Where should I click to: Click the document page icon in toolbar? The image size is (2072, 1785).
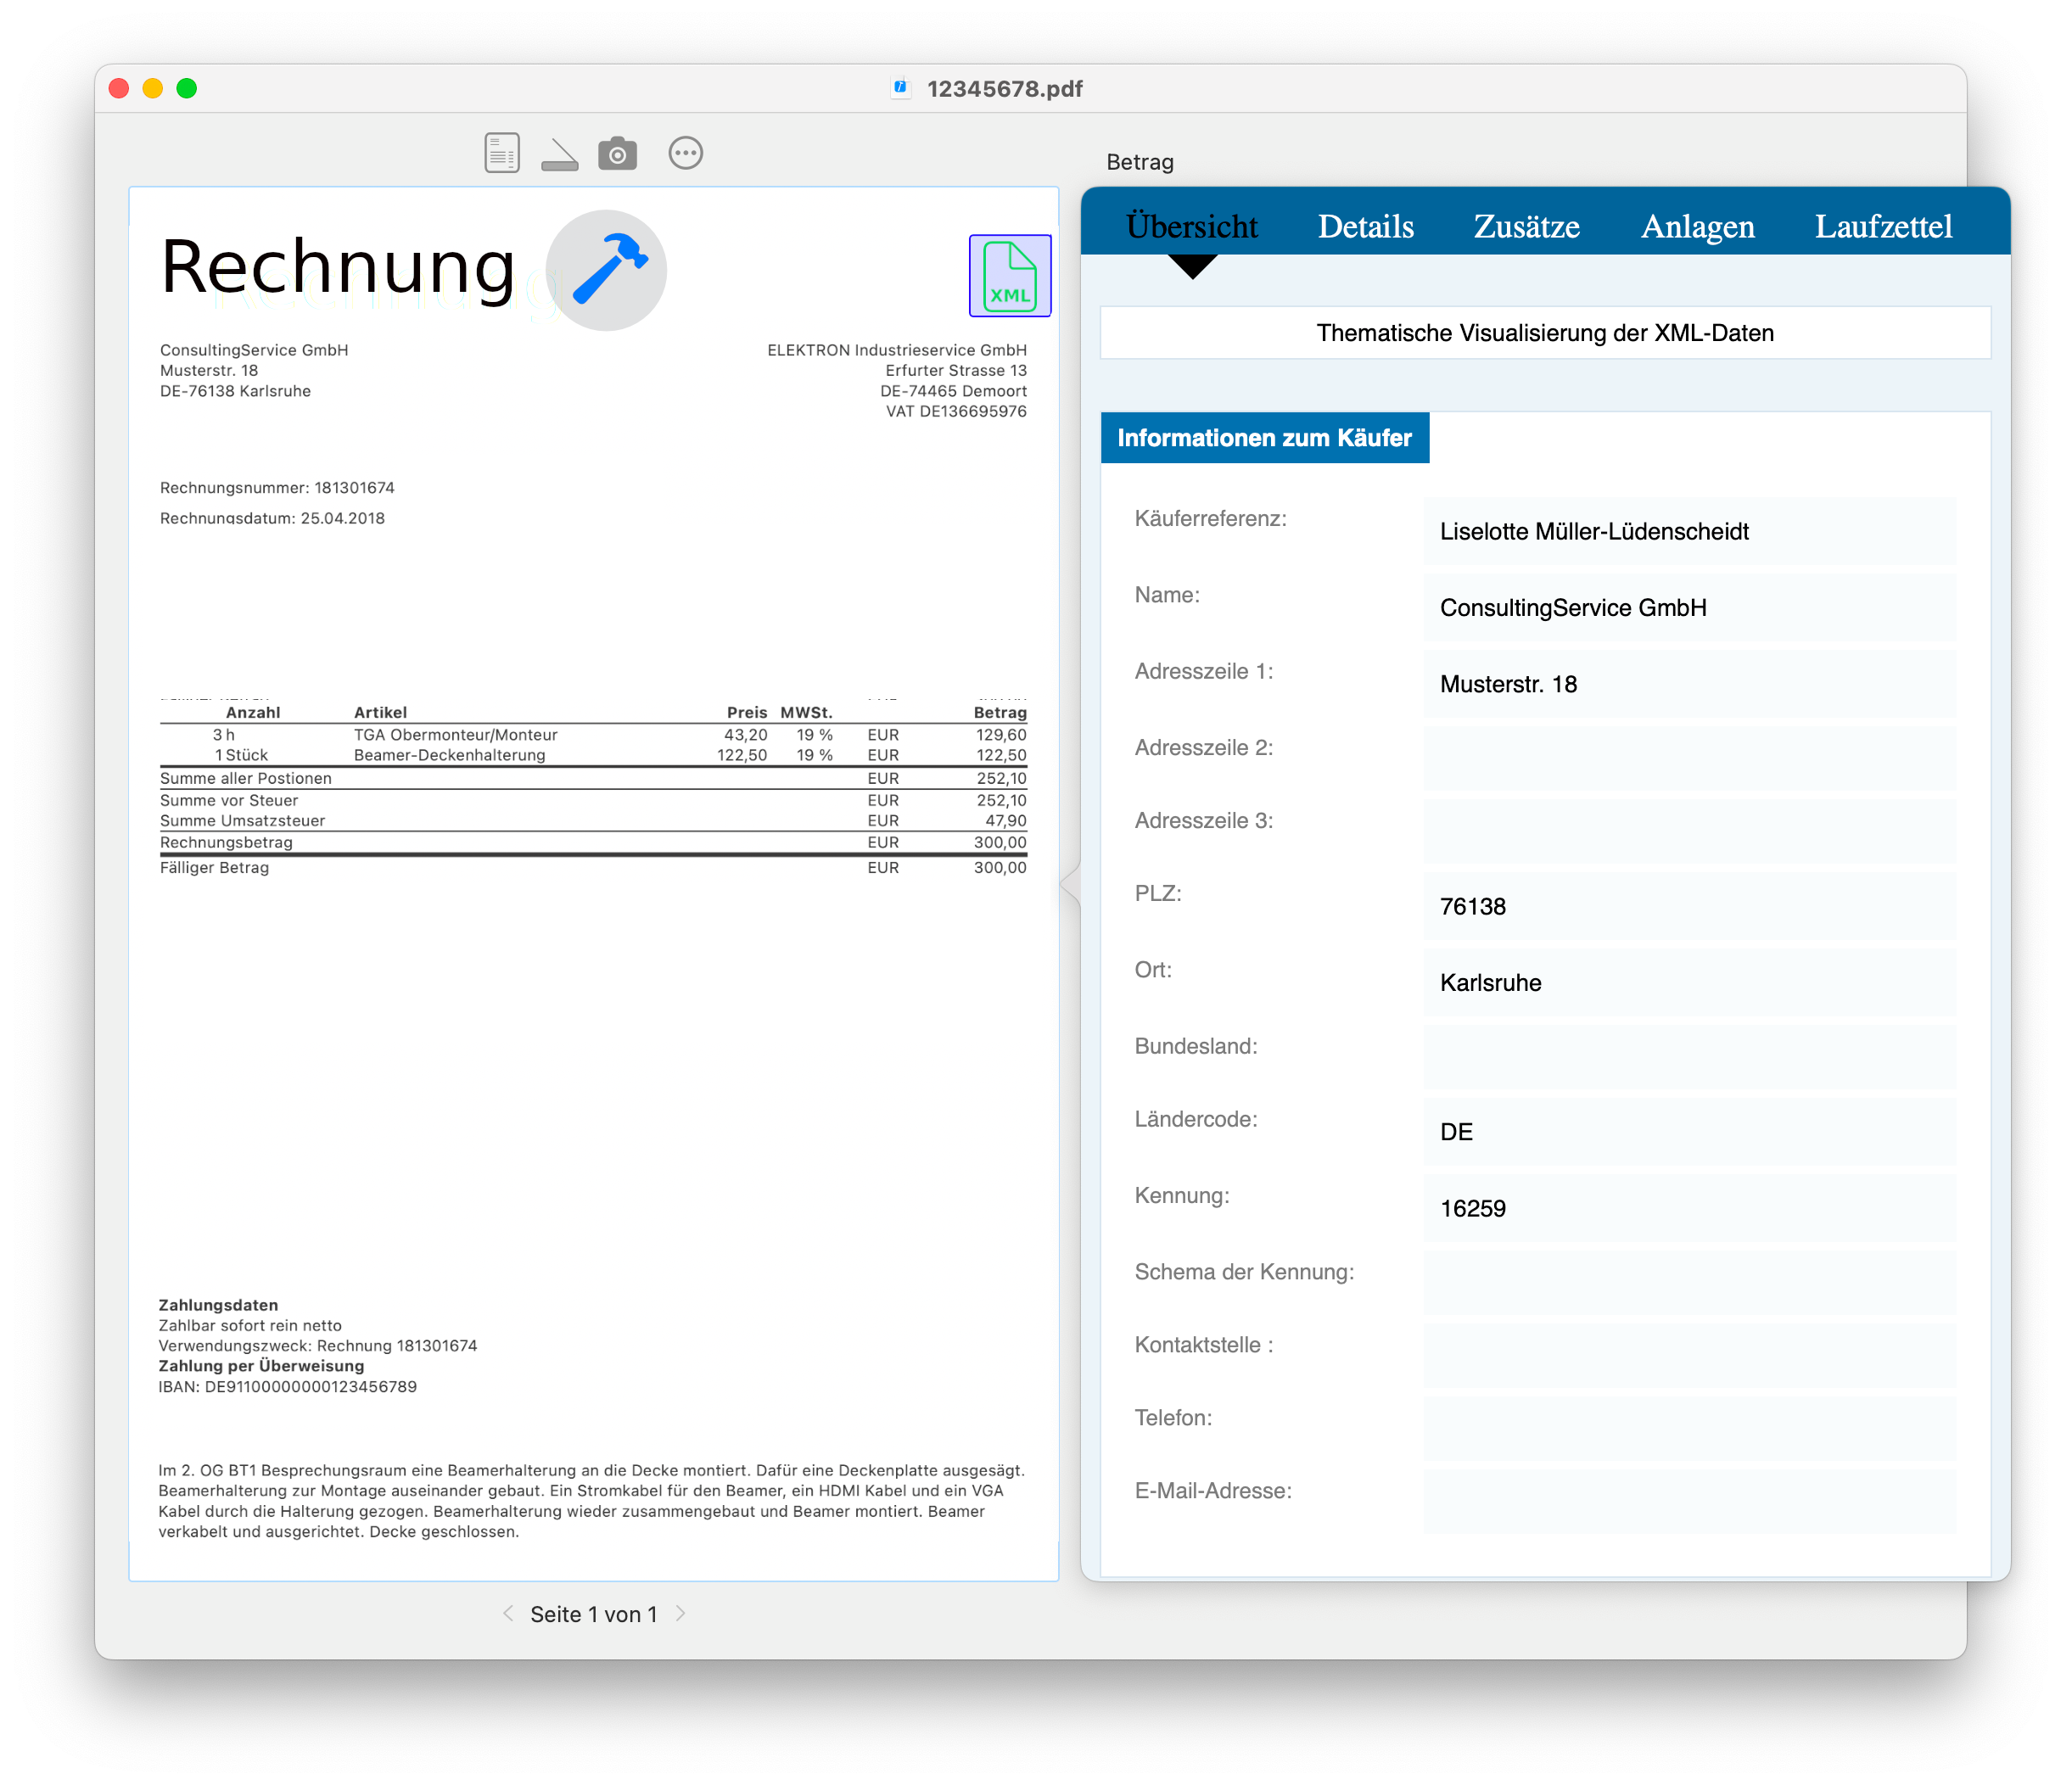(x=502, y=153)
